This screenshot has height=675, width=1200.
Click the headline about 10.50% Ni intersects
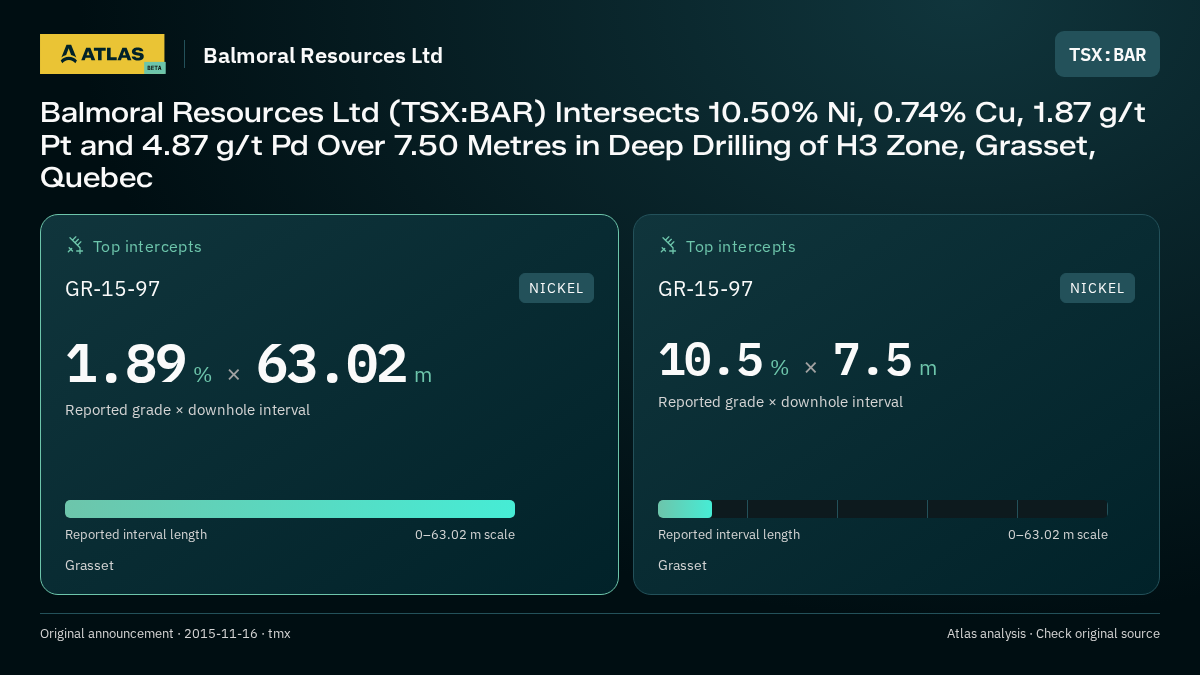click(593, 145)
